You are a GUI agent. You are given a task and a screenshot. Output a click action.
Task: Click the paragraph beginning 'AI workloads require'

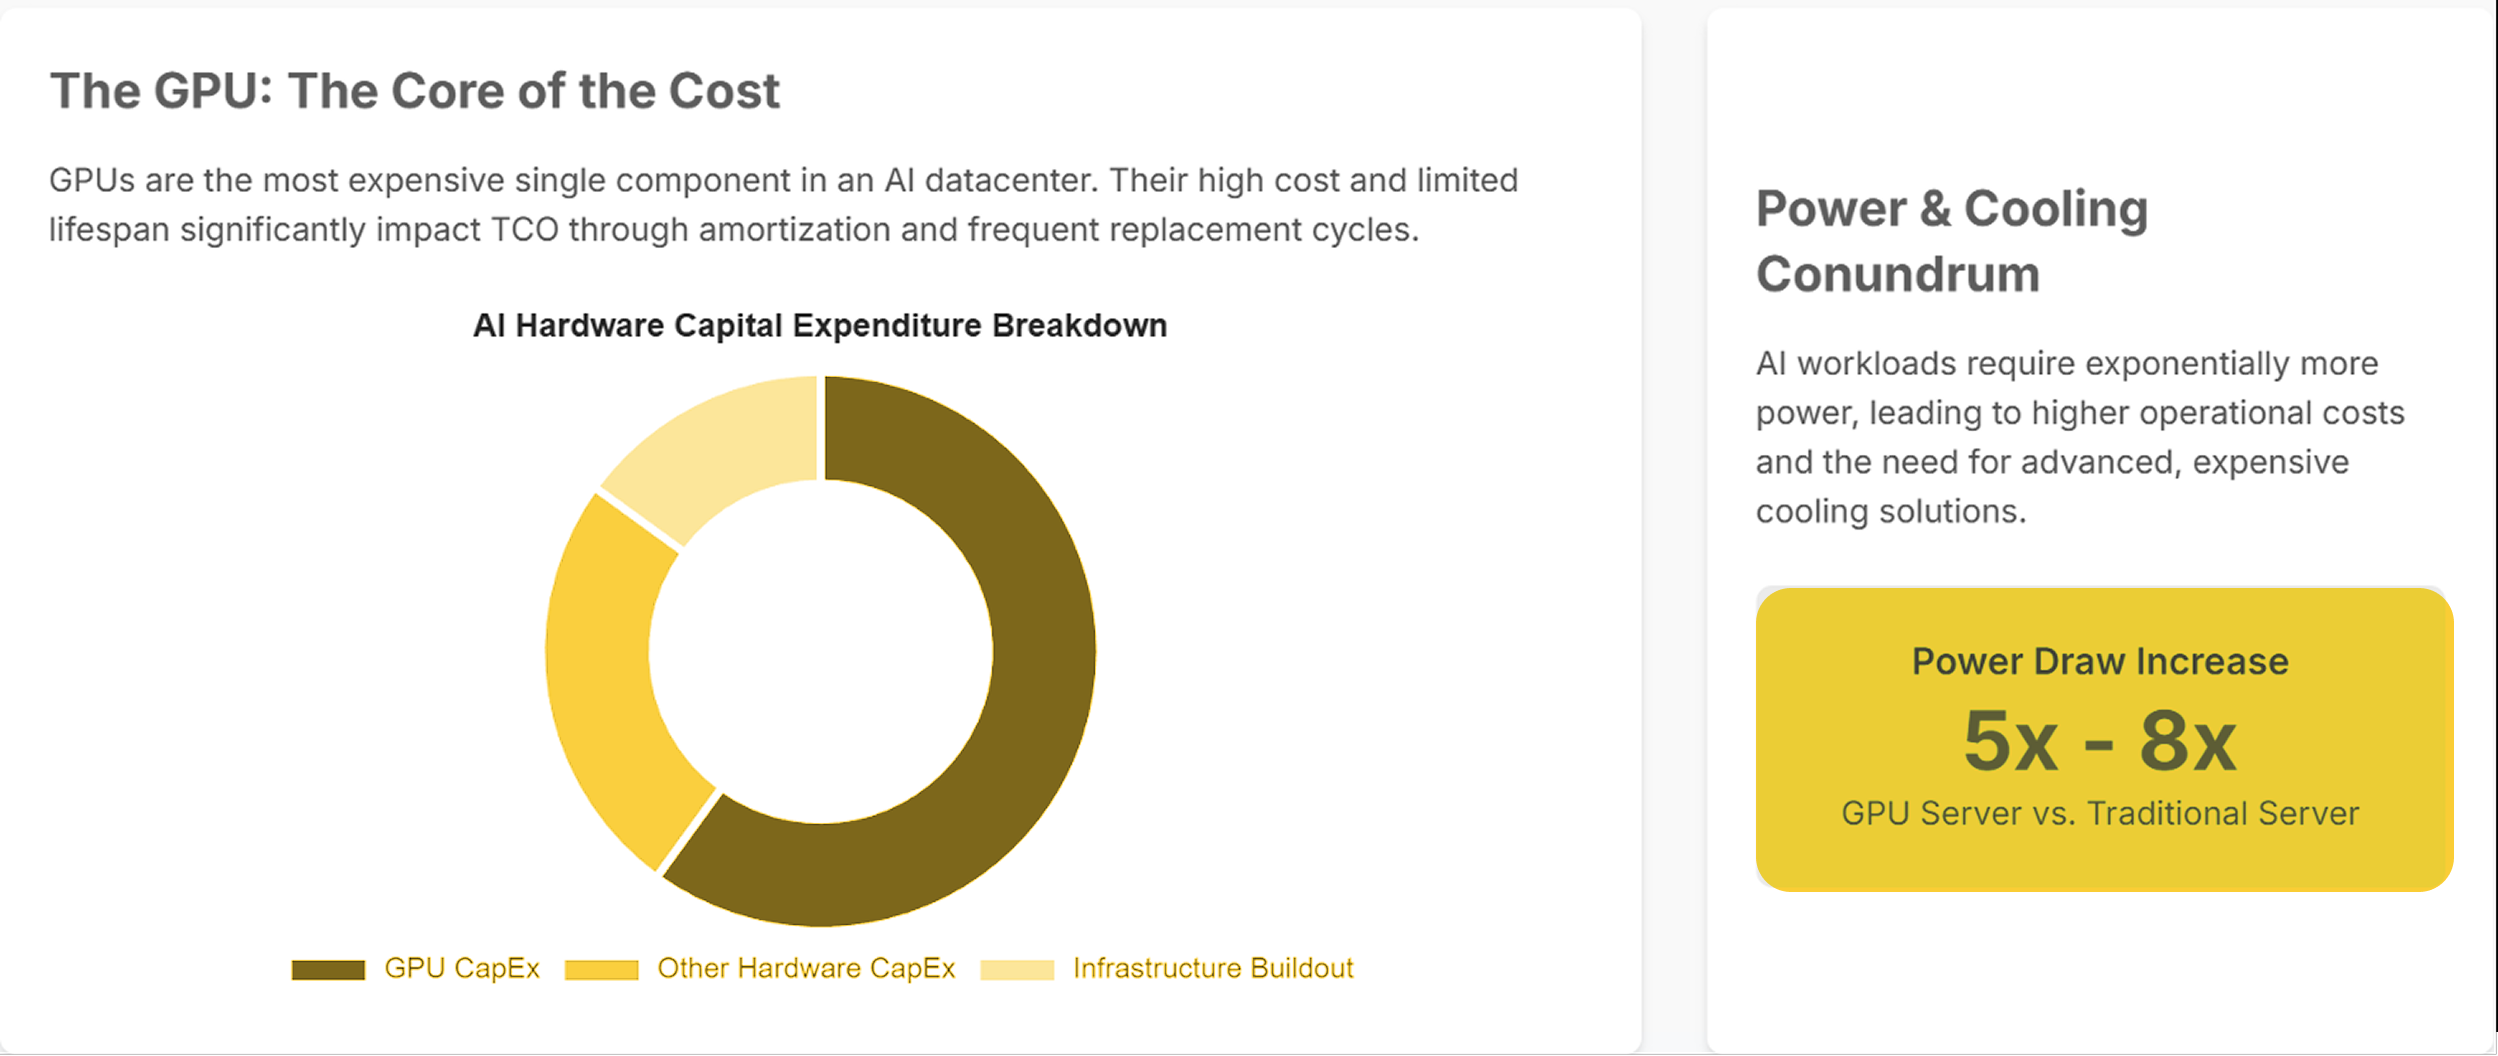(2079, 437)
